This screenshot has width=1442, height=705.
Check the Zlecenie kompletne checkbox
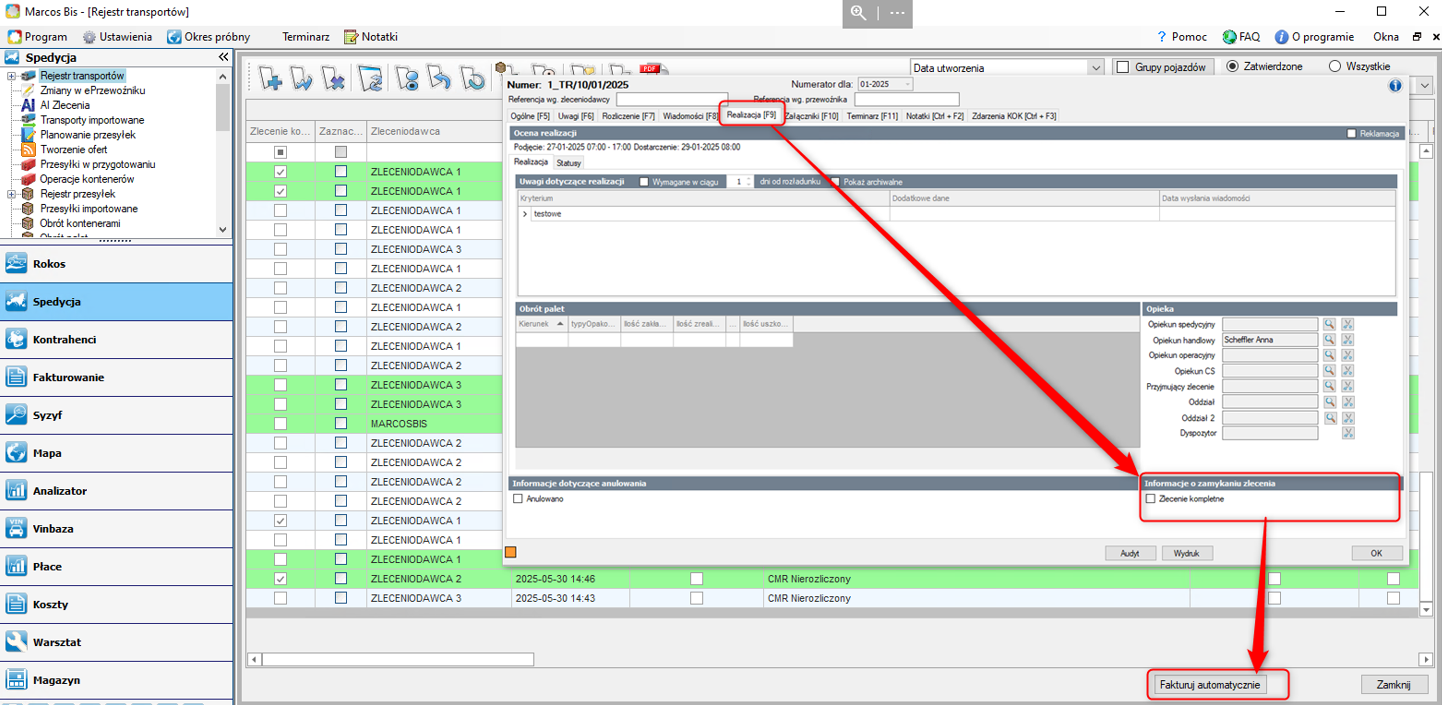point(1150,499)
